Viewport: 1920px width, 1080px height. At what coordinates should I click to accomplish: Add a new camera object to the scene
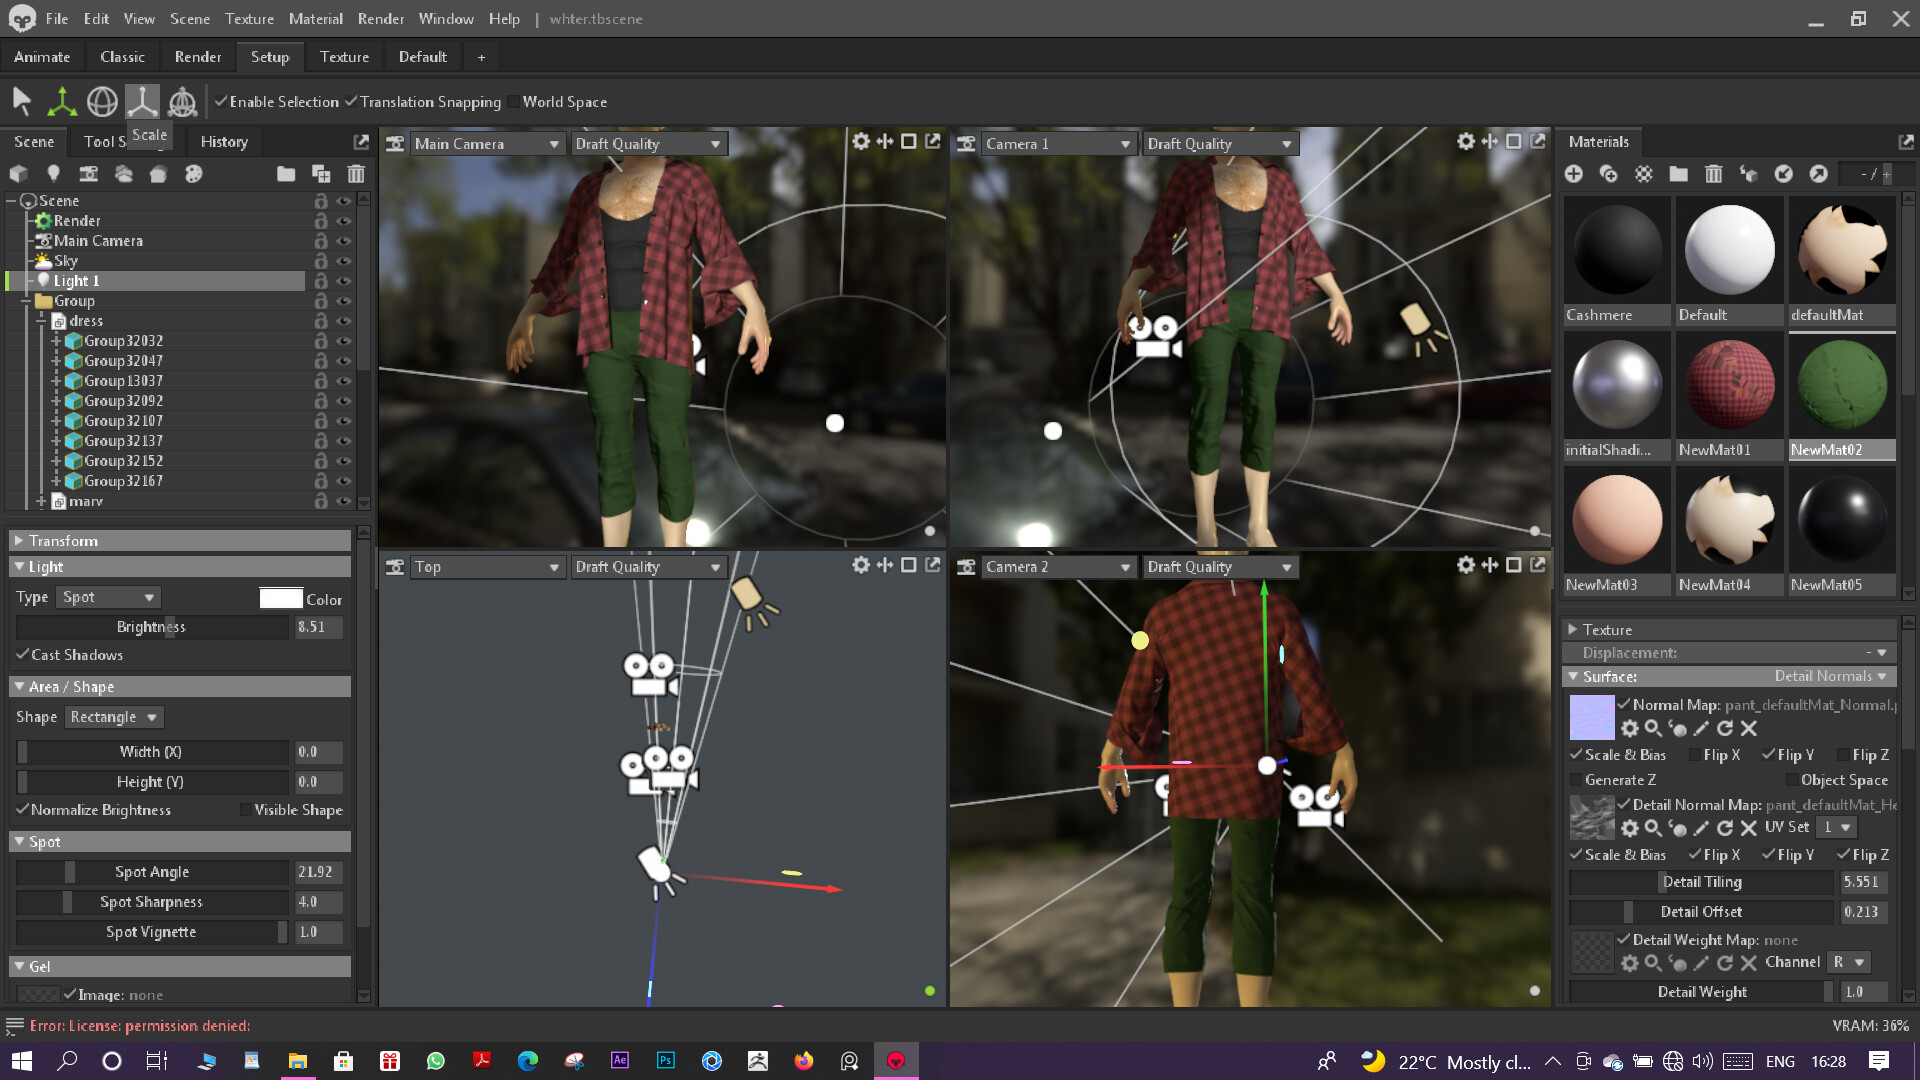coord(88,174)
